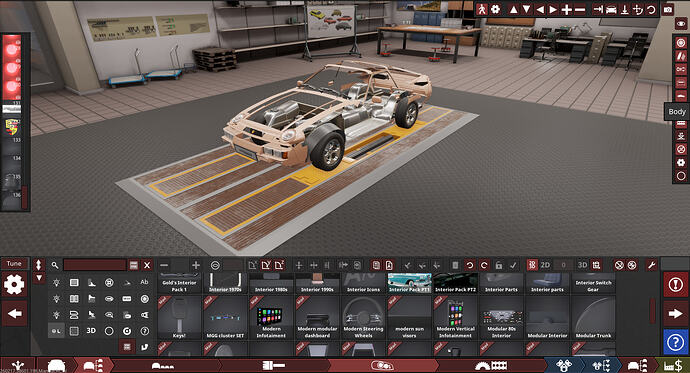Image resolution: width=690 pixels, height=373 pixels.
Task: Toggle the circle outline layer at sidebar bottom
Action: coord(681,176)
